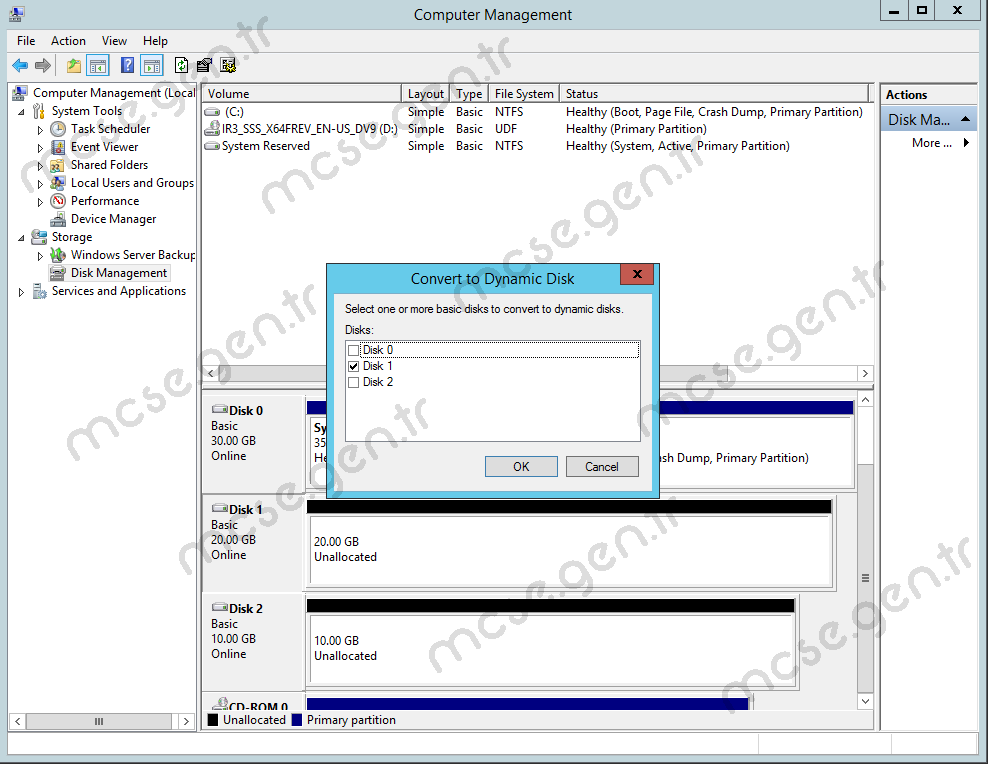Image resolution: width=988 pixels, height=764 pixels.
Task: Click the Refresh toolbar icon
Action: (181, 65)
